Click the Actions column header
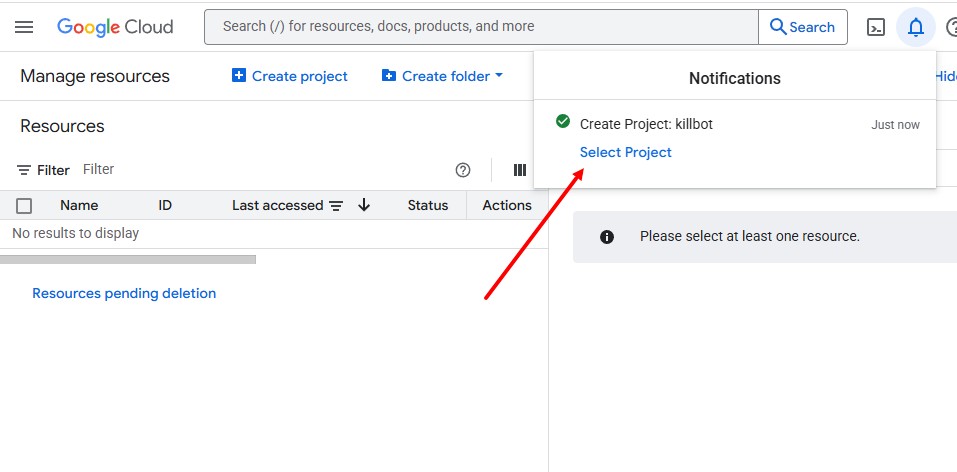957x472 pixels. [x=507, y=206]
